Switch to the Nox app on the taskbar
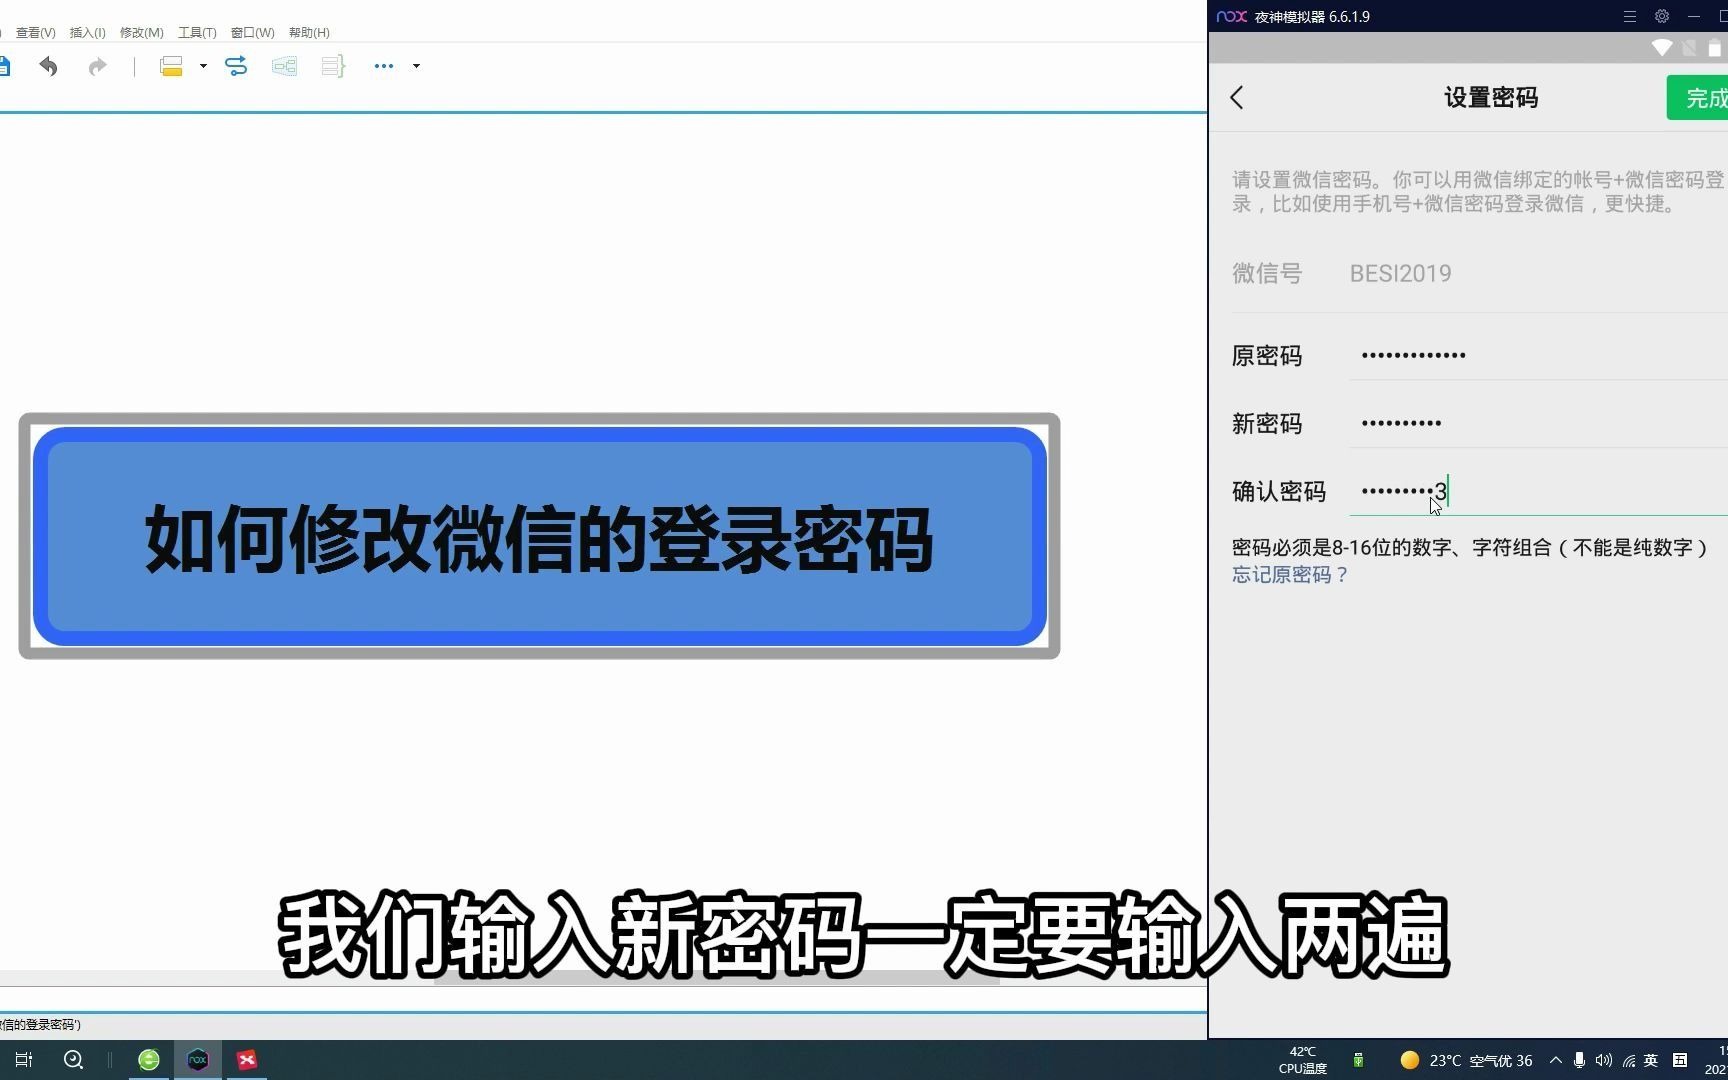 tap(198, 1060)
